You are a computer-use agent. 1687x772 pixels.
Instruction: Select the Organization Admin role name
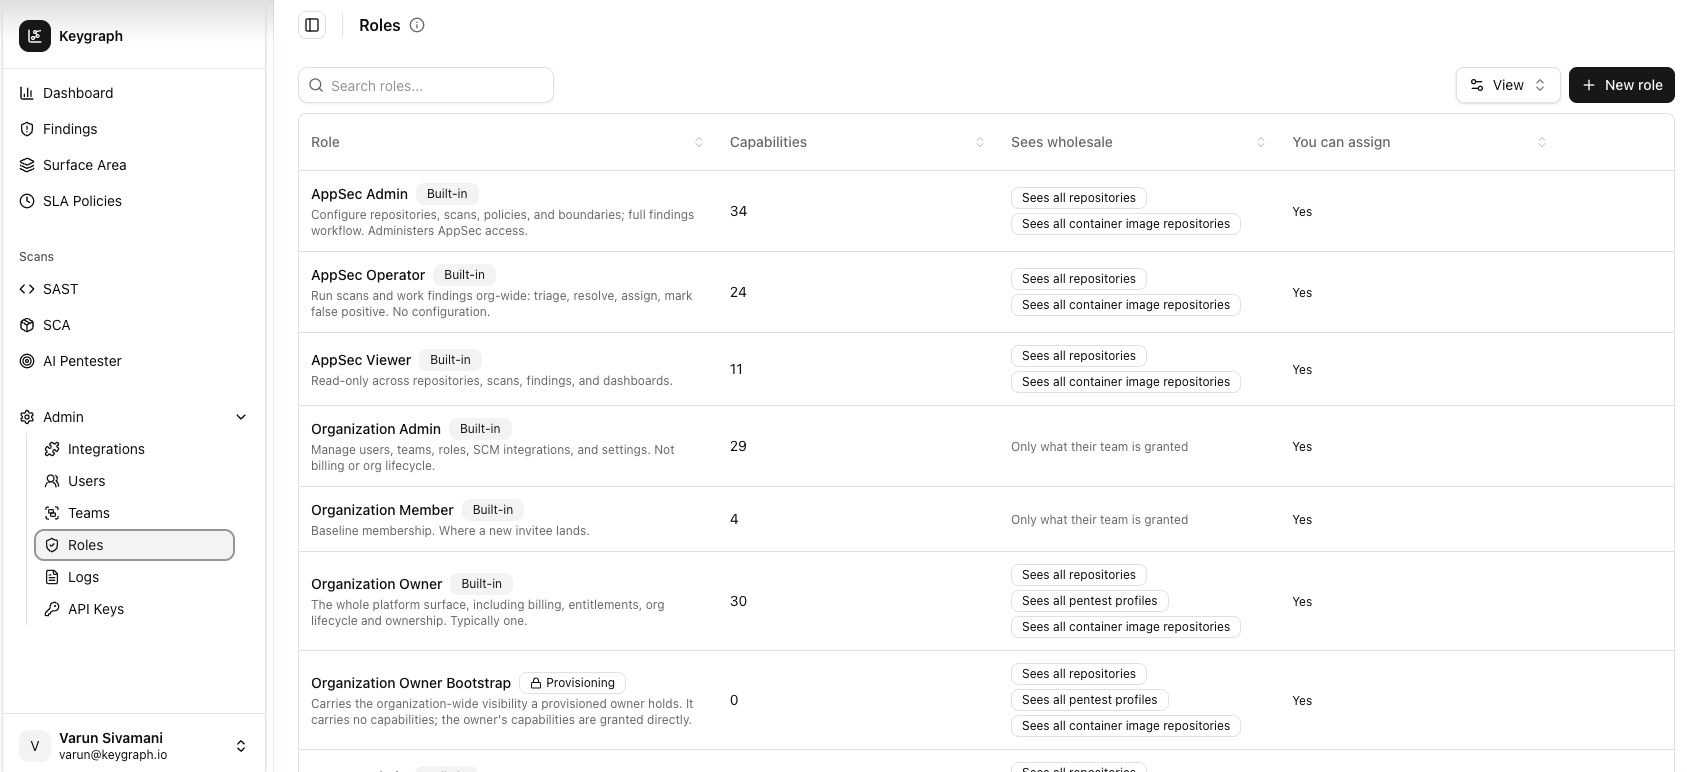[376, 429]
